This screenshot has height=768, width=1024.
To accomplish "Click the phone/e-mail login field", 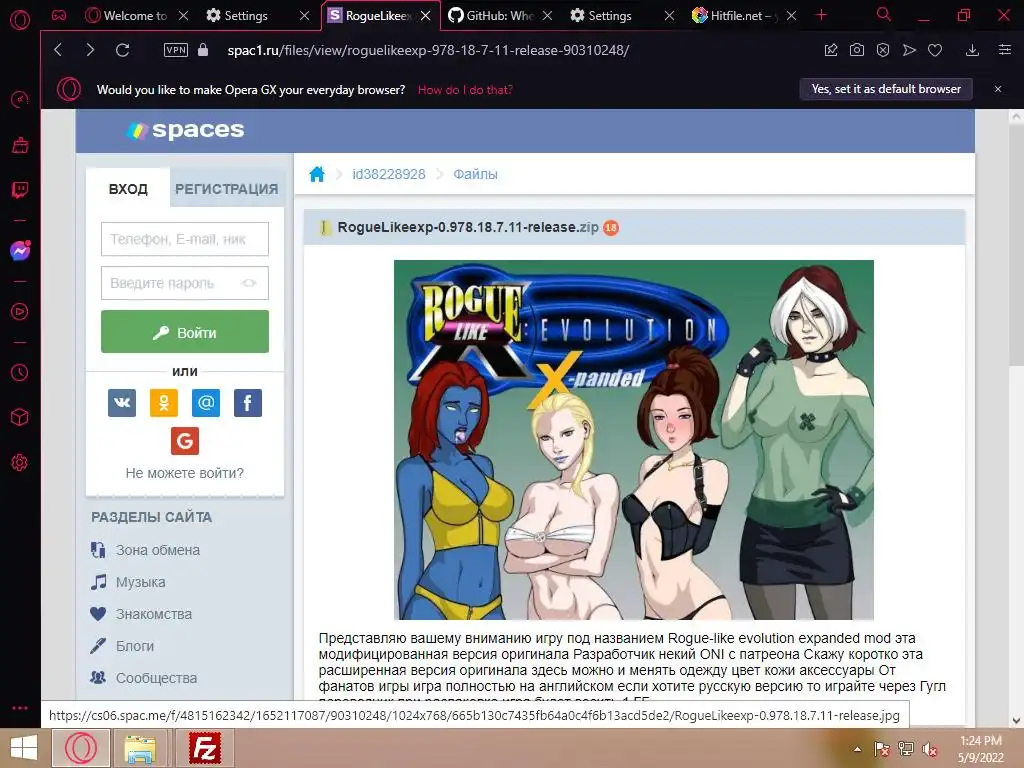I will [185, 239].
